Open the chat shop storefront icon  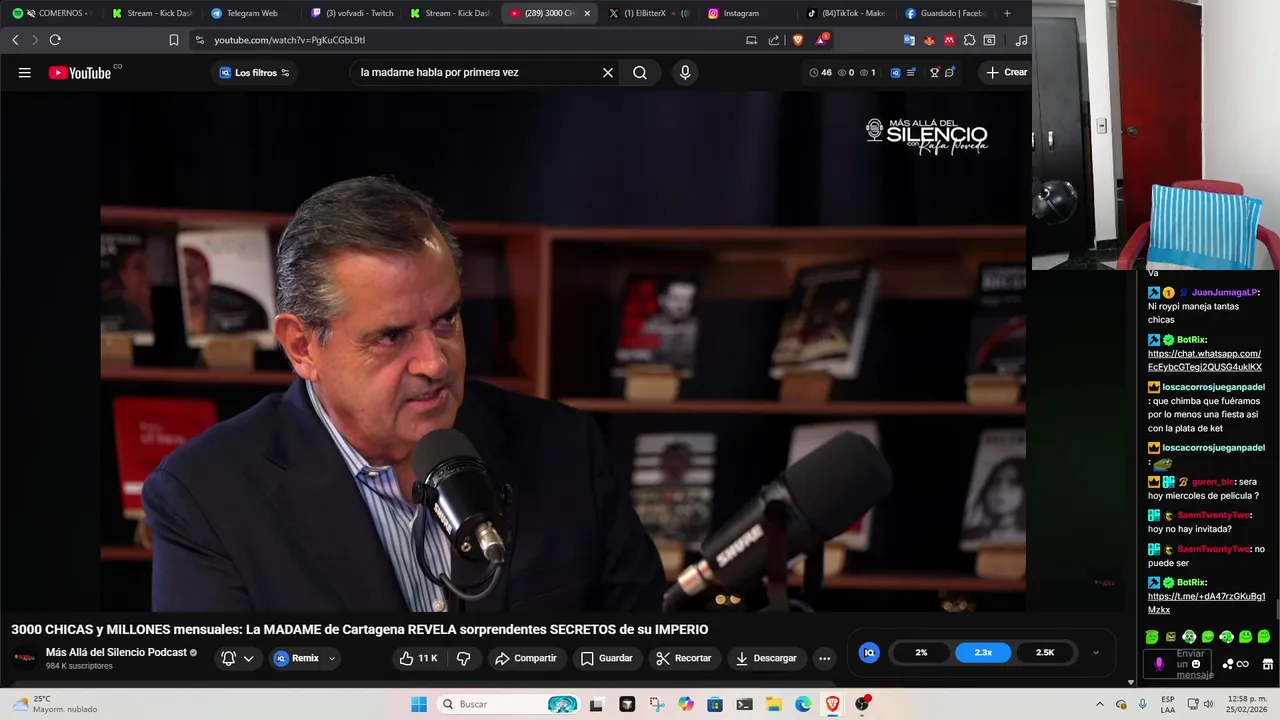(1268, 664)
